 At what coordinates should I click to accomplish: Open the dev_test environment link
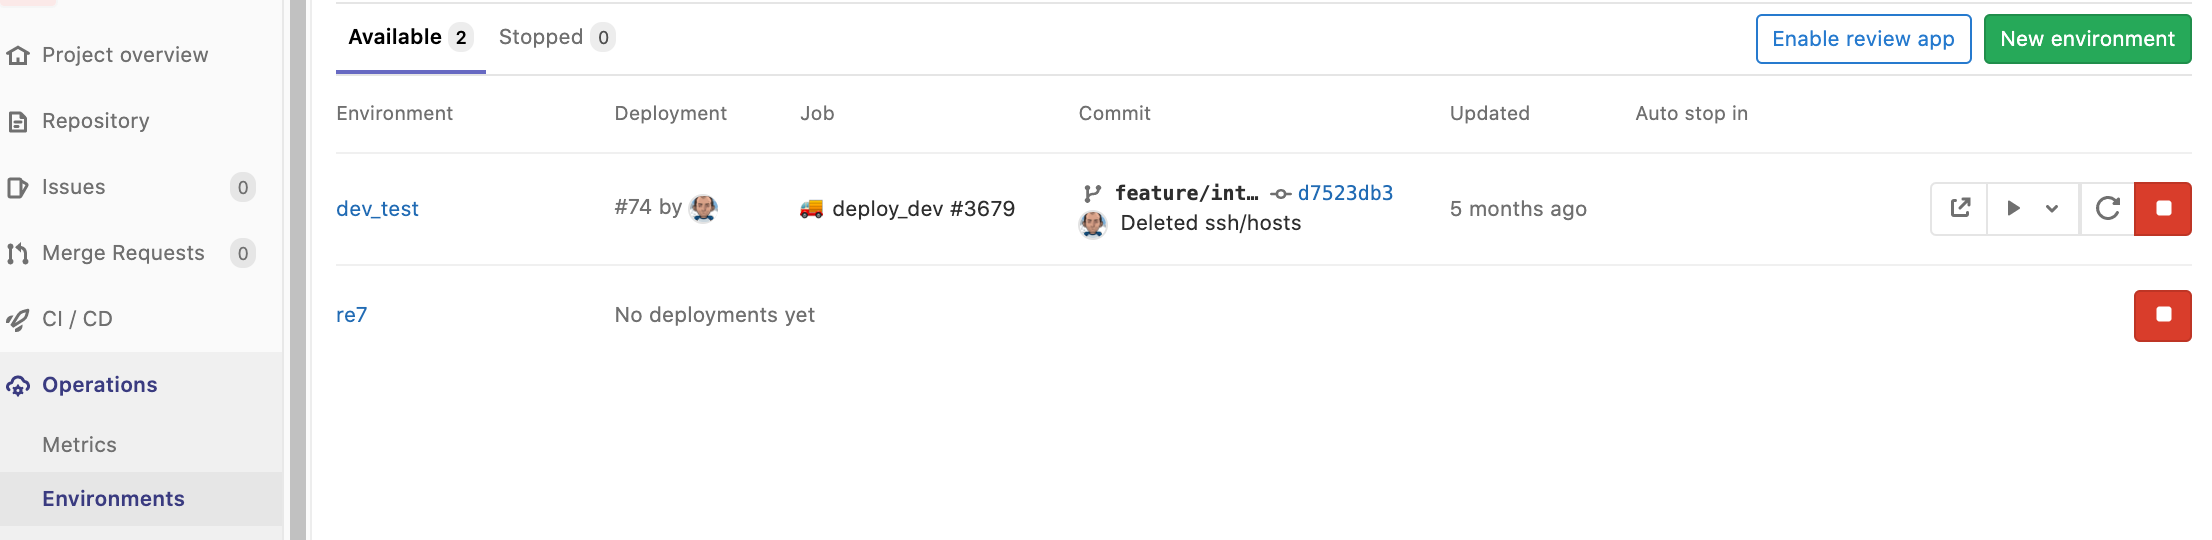pyautogui.click(x=377, y=209)
